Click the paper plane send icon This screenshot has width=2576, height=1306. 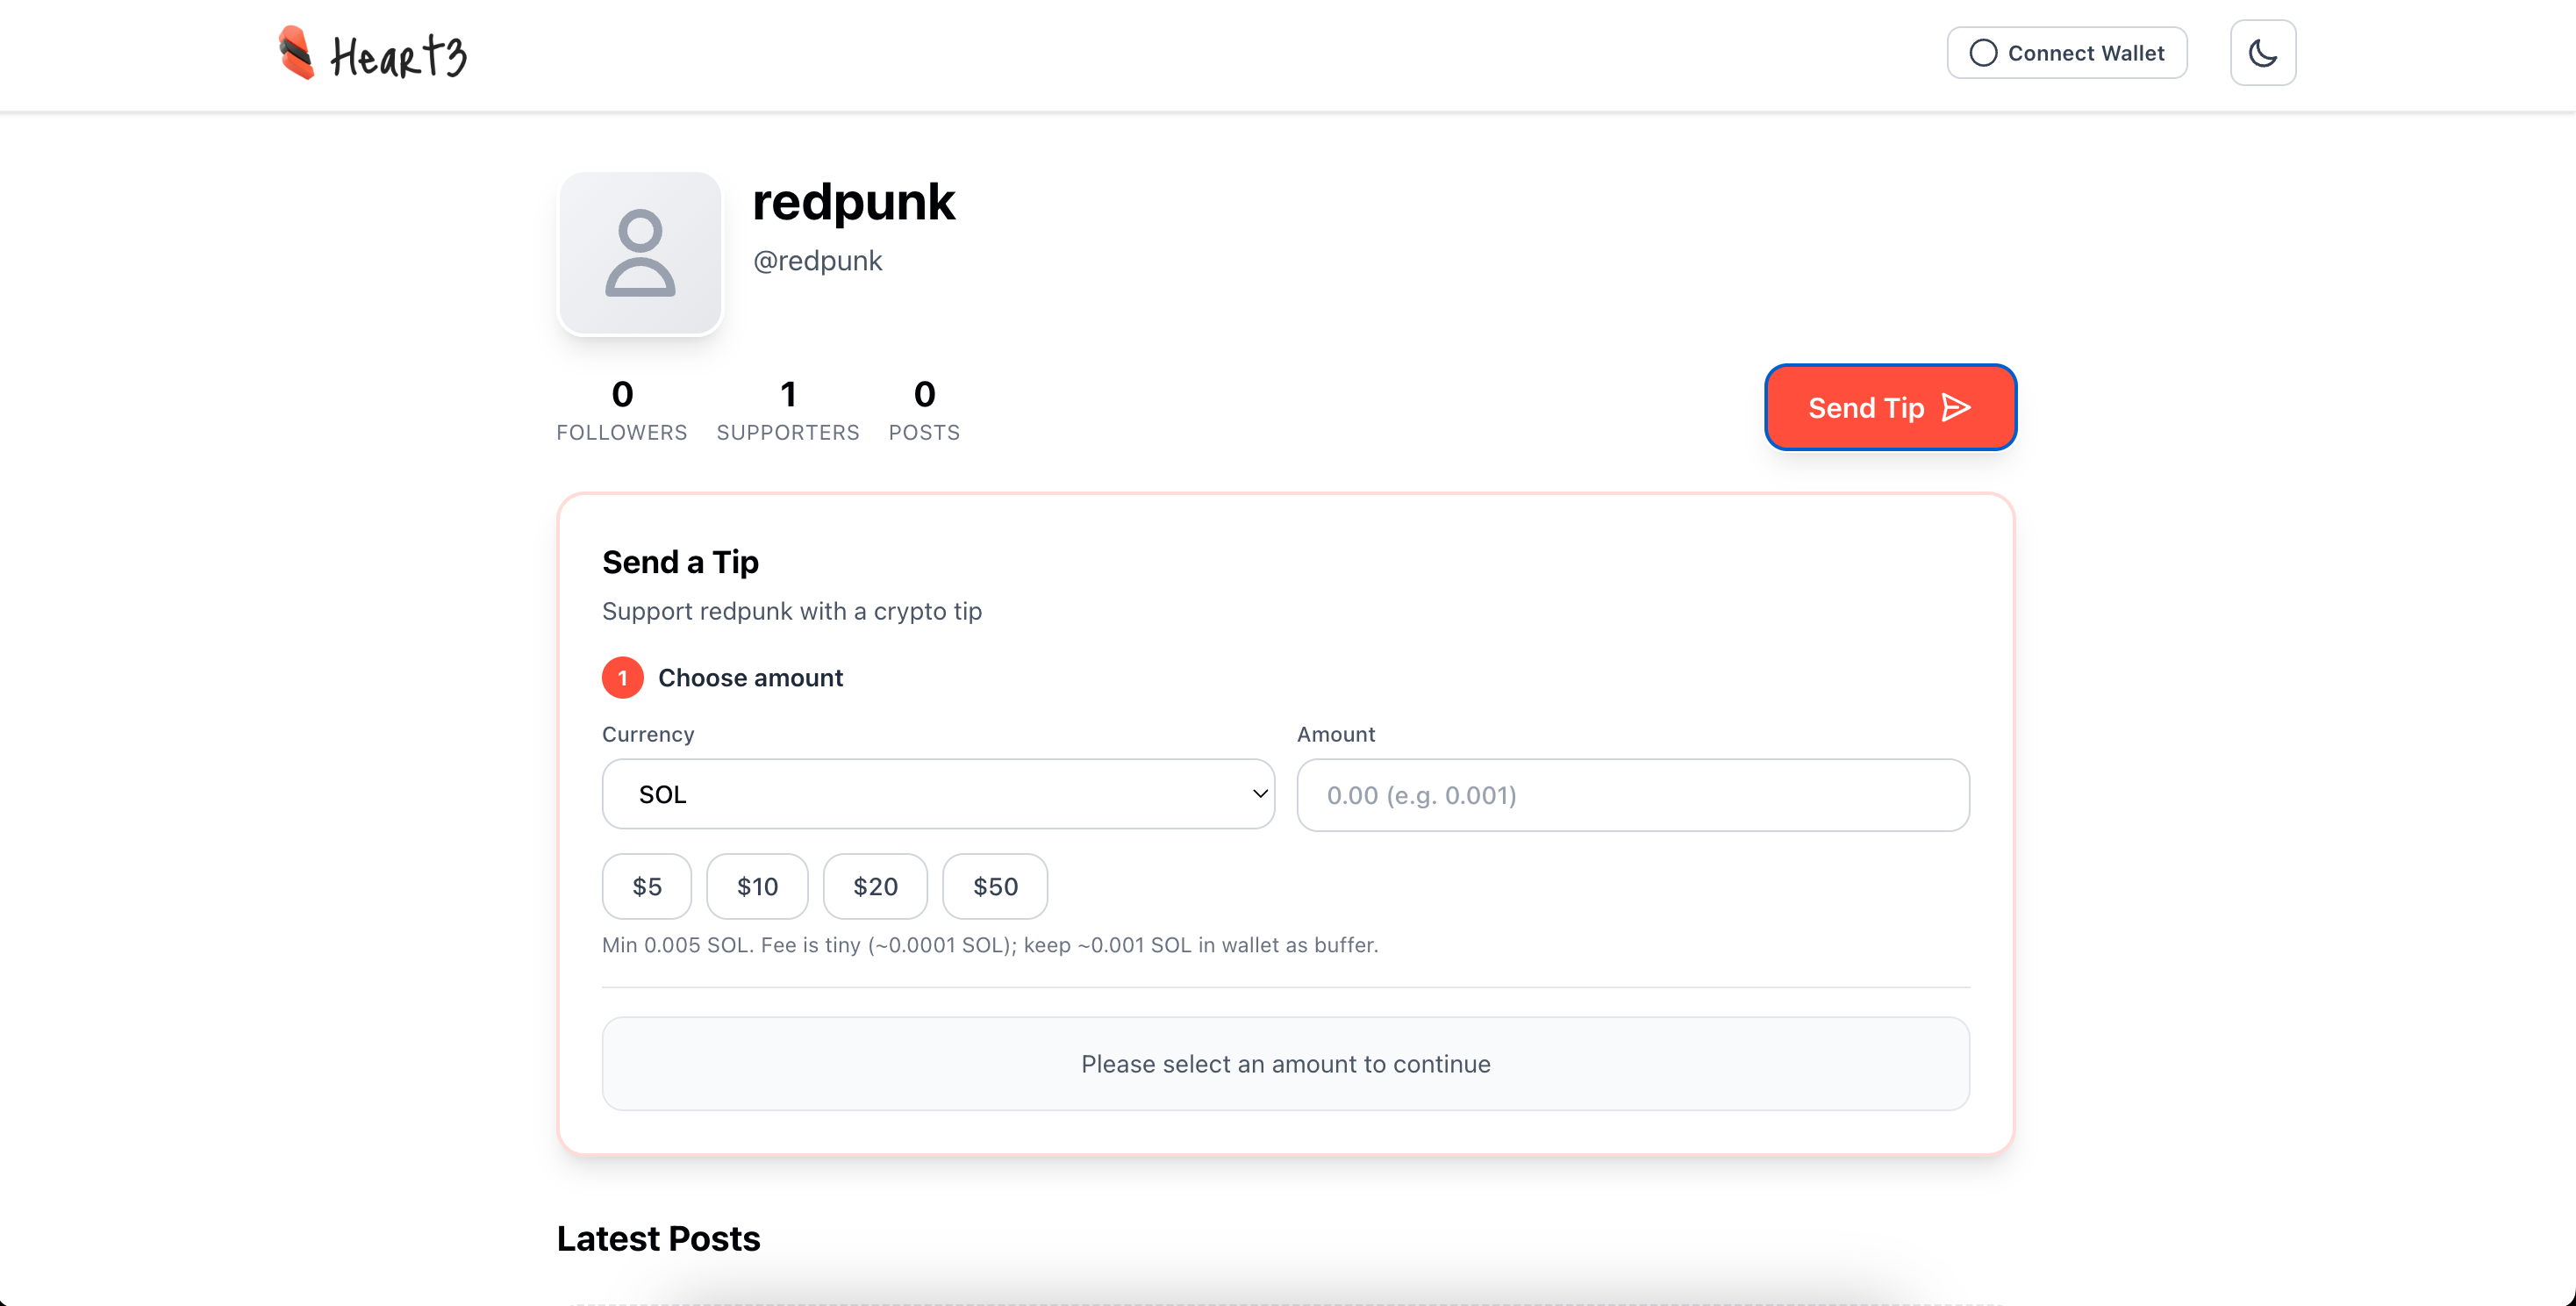(x=1955, y=408)
